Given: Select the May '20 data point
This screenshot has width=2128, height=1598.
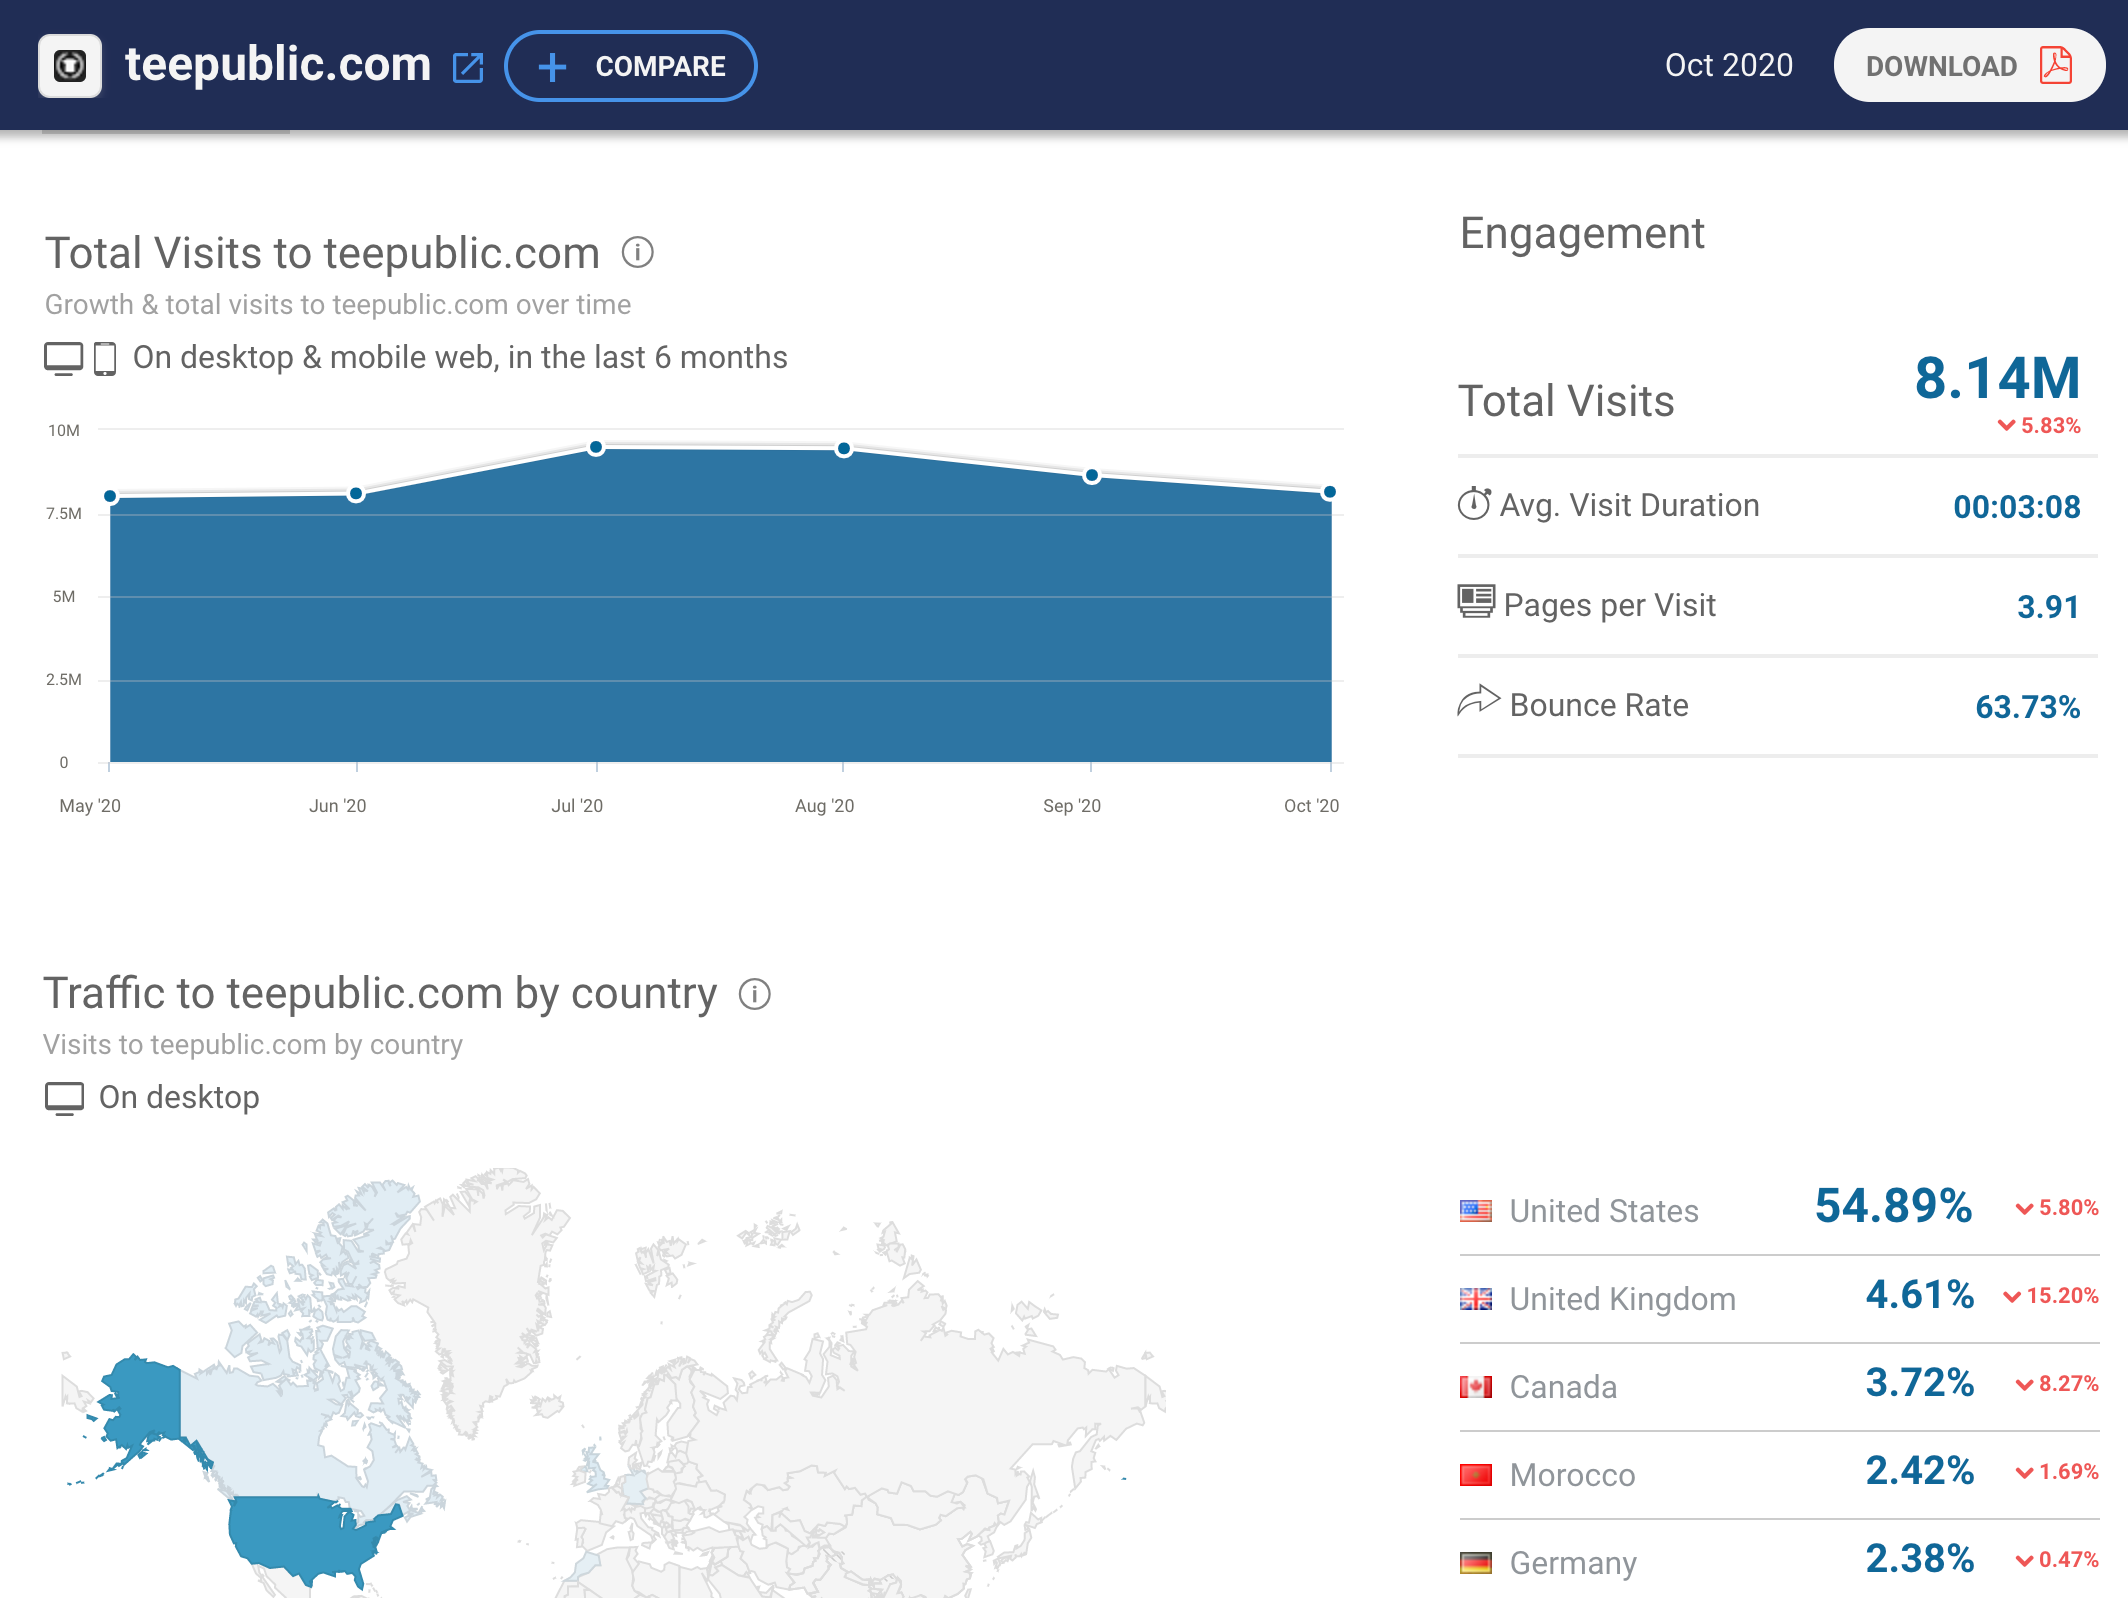Looking at the screenshot, I should 111,496.
